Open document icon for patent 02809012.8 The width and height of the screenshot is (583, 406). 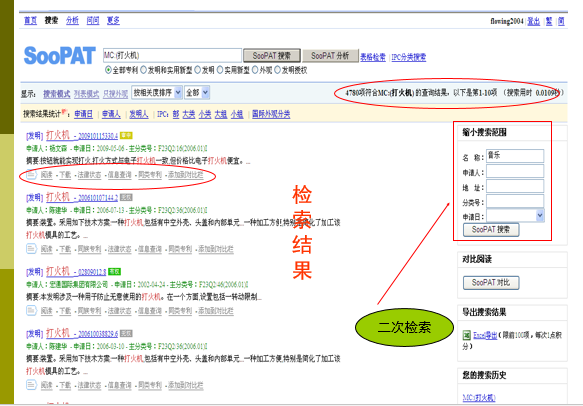pyautogui.click(x=31, y=310)
